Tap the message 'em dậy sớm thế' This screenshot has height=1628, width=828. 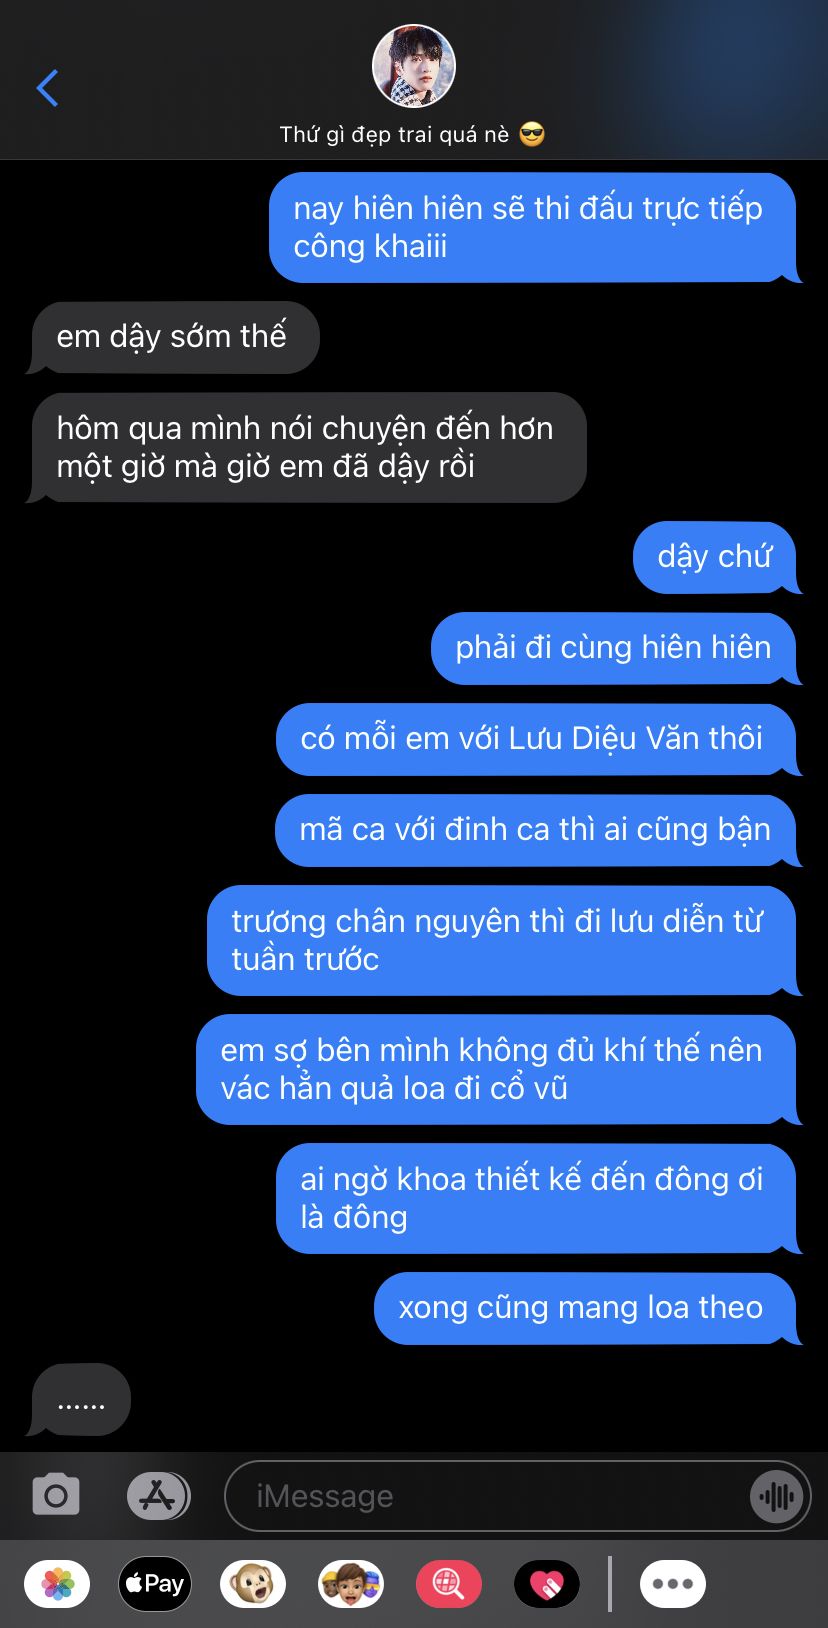172,337
